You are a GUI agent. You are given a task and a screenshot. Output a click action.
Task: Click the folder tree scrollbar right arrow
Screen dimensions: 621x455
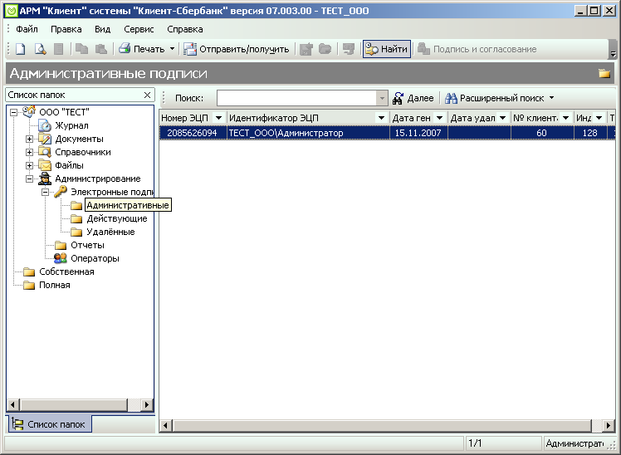(147, 405)
